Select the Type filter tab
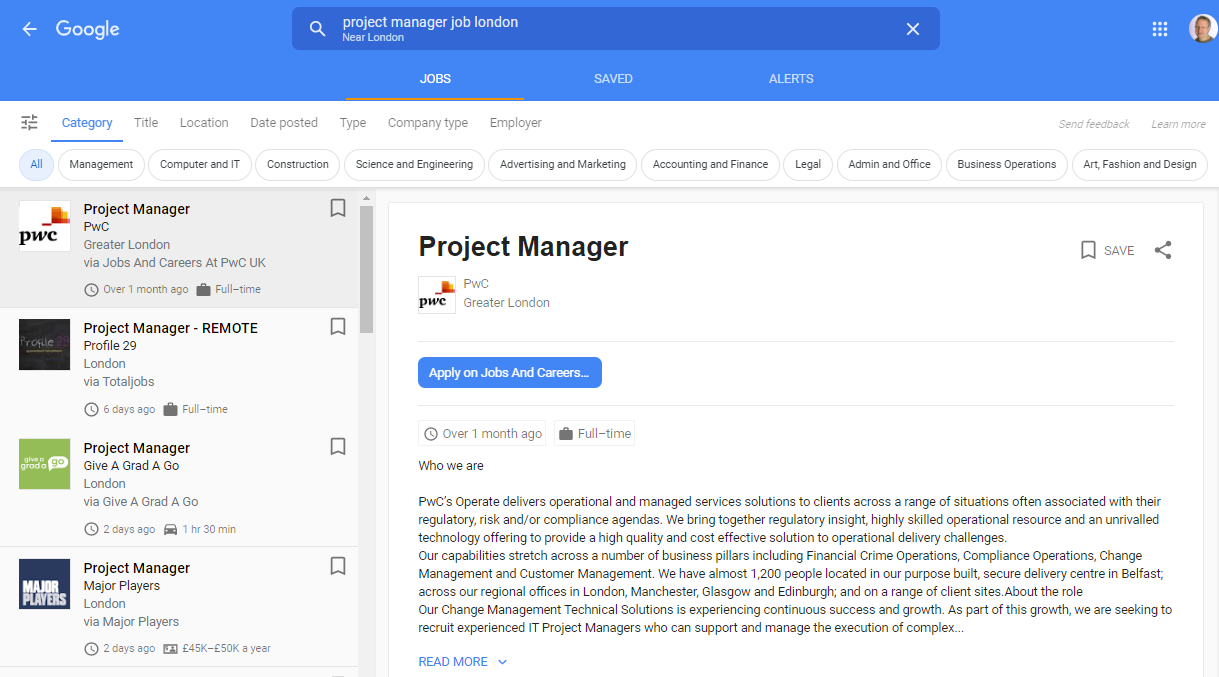 pyautogui.click(x=353, y=123)
